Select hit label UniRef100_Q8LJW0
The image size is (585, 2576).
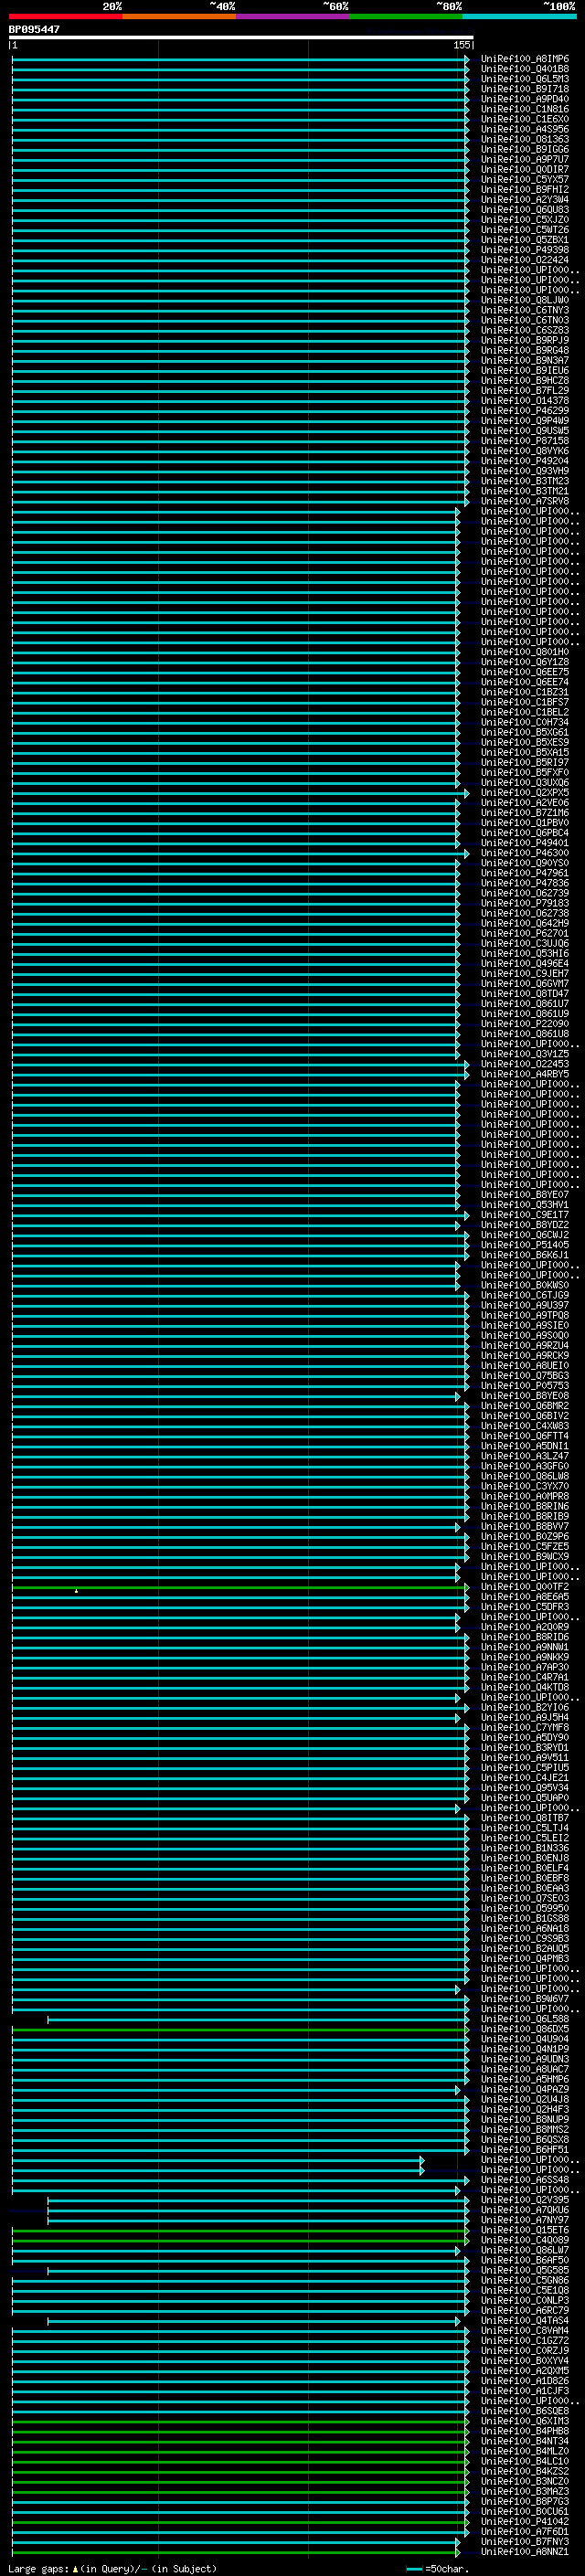click(524, 300)
